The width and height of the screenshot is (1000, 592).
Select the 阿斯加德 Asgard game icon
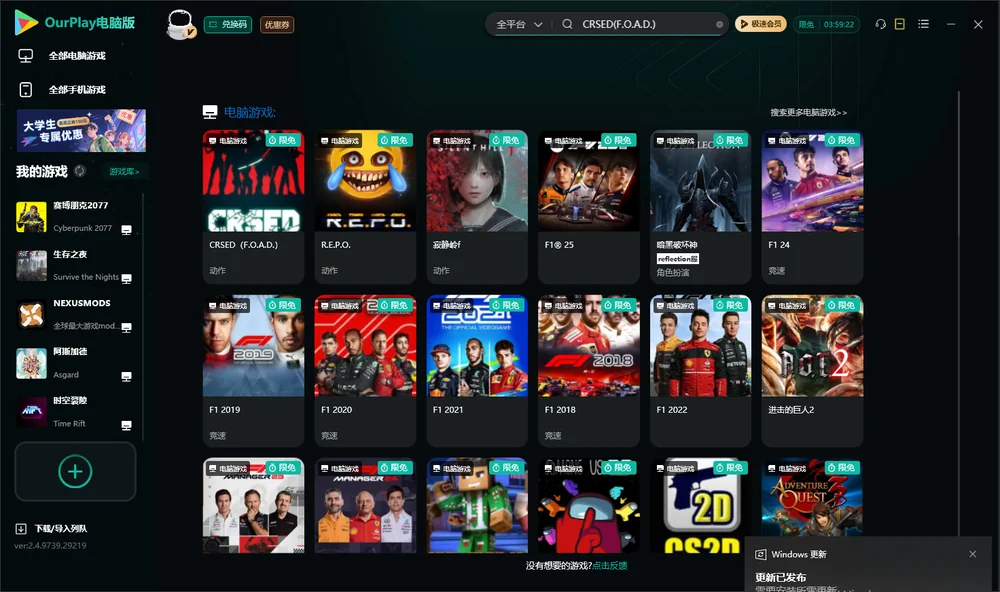pyautogui.click(x=31, y=364)
